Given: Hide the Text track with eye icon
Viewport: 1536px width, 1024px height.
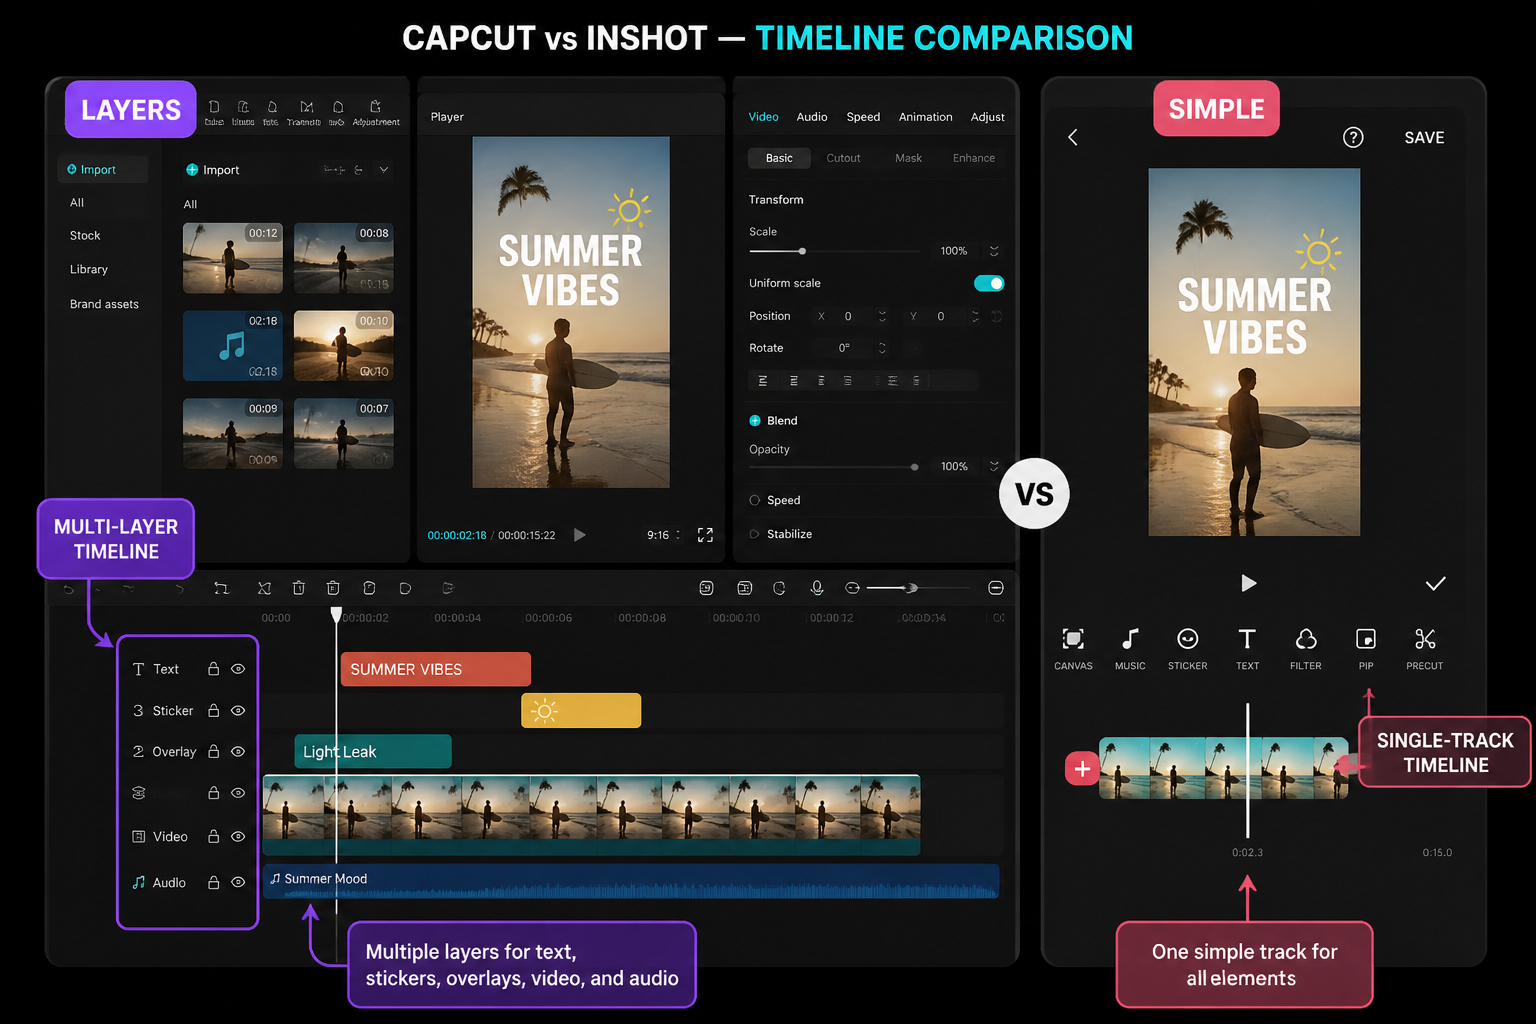Looking at the screenshot, I should click(x=238, y=669).
